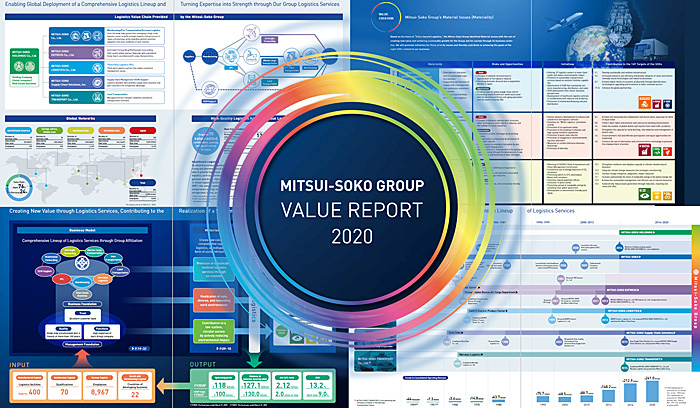Click the 'Business Model' header bar
This screenshot has width=700, height=408.
click(x=83, y=230)
